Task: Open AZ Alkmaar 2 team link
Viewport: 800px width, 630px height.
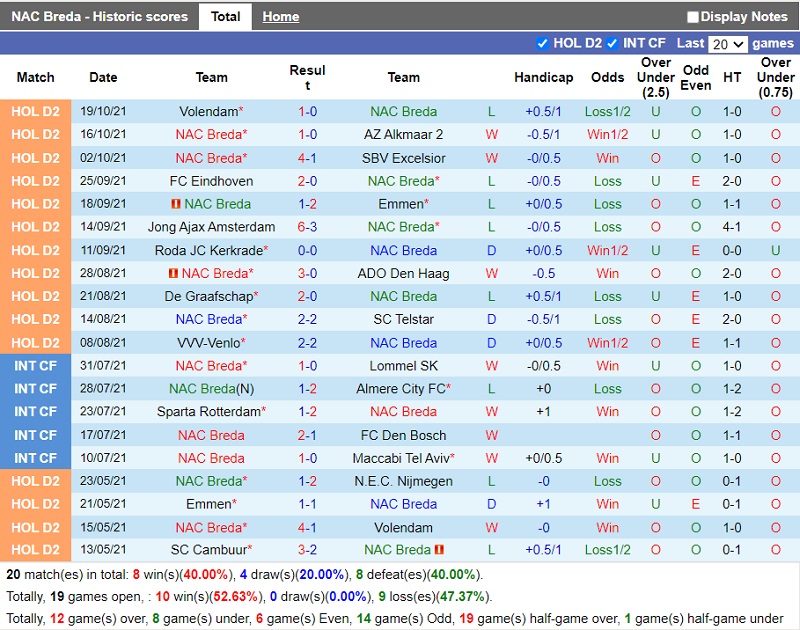Action: pyautogui.click(x=403, y=135)
